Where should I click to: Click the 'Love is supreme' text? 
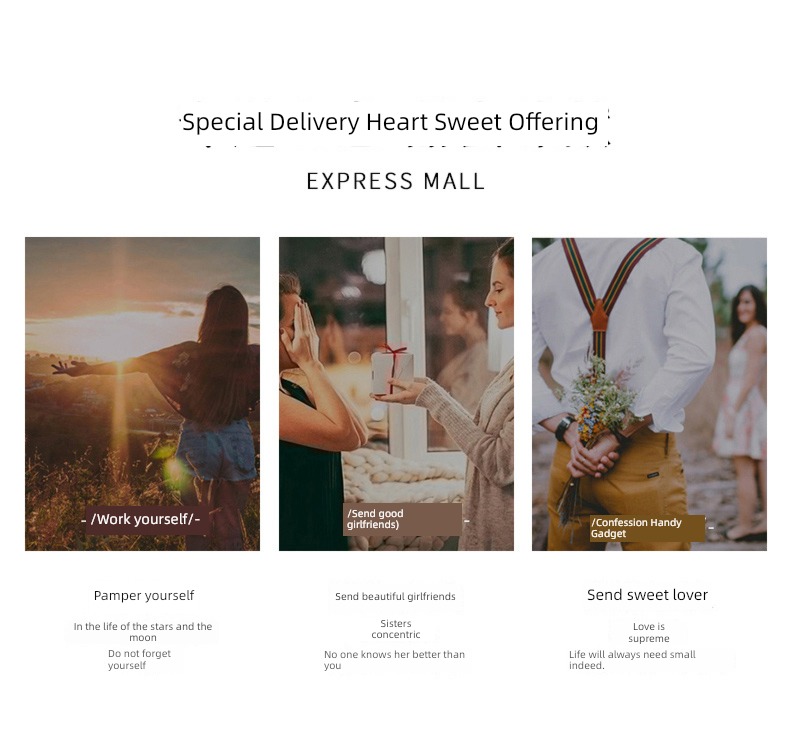pyautogui.click(x=649, y=632)
